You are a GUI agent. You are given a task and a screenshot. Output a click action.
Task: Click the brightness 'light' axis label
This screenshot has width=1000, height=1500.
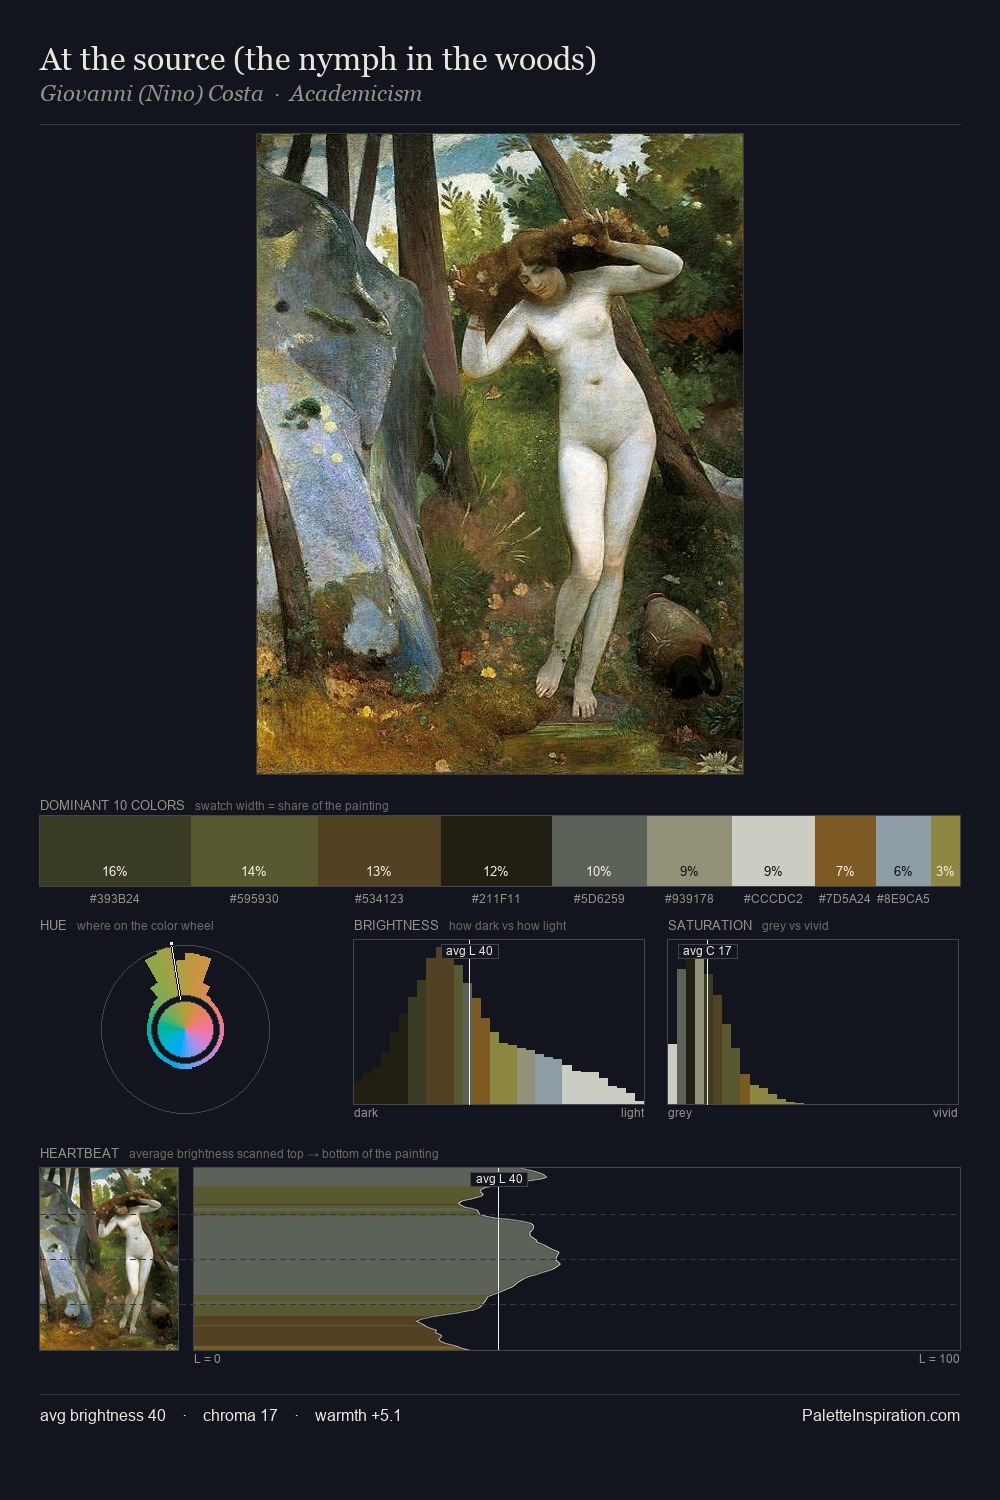tap(633, 1113)
